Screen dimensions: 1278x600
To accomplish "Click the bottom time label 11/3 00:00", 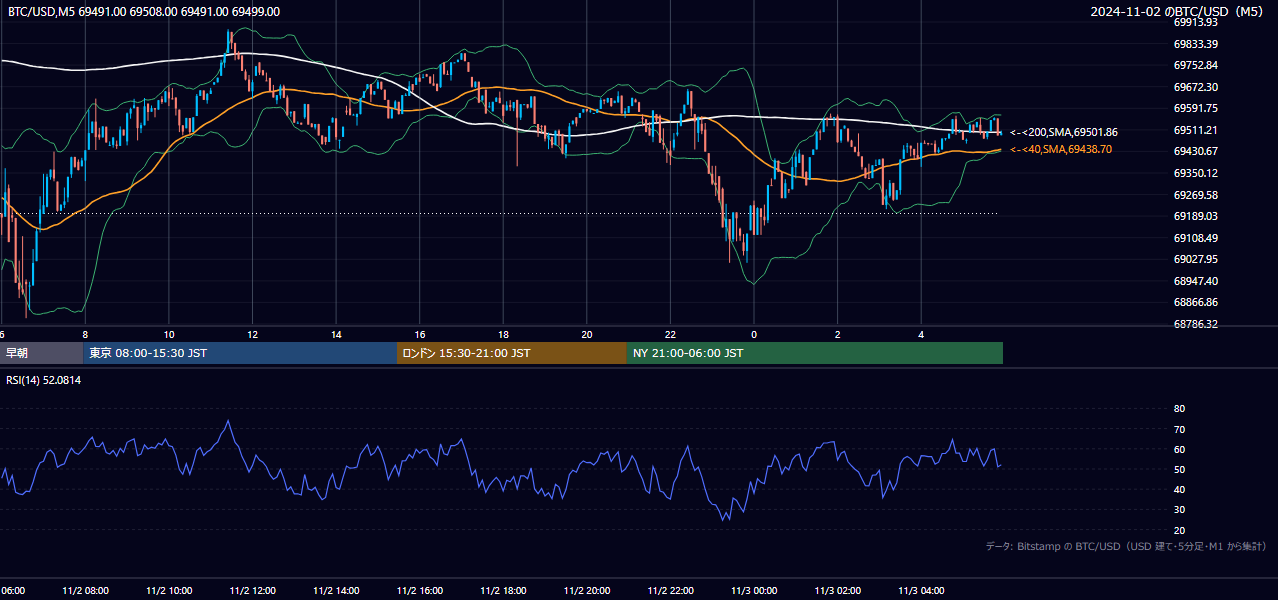I will (x=754, y=591).
